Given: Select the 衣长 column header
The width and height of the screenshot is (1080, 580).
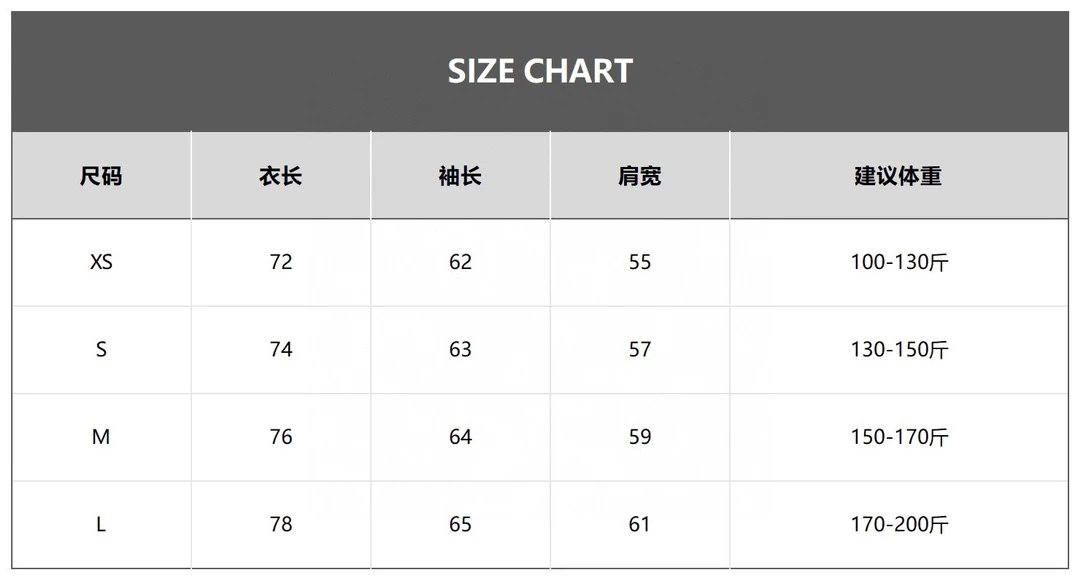Looking at the screenshot, I should click(x=280, y=176).
